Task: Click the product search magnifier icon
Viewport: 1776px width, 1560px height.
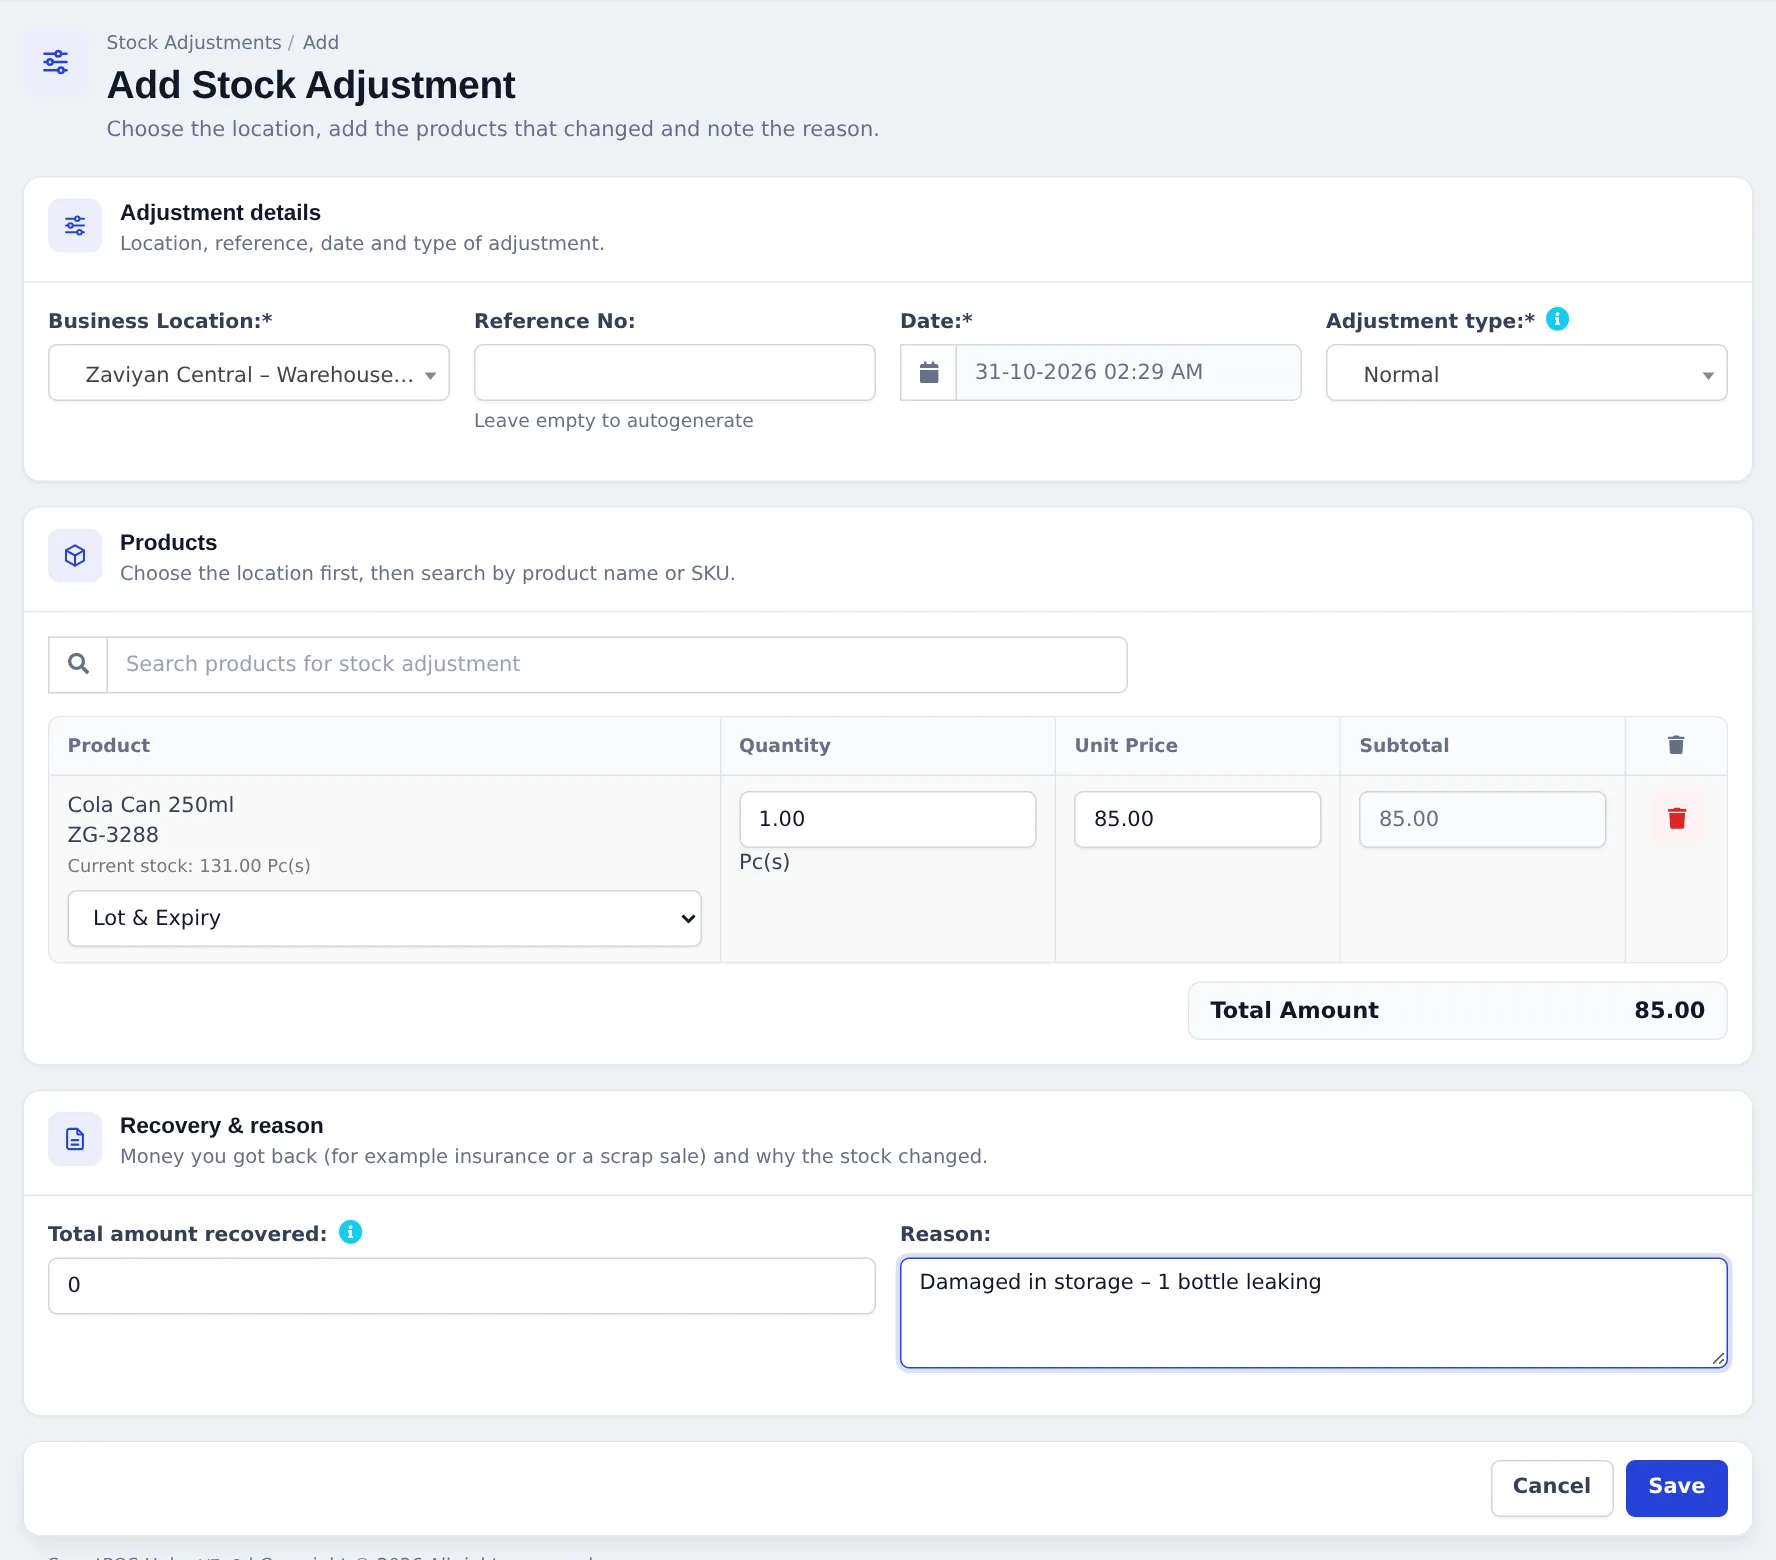Action: [78, 664]
